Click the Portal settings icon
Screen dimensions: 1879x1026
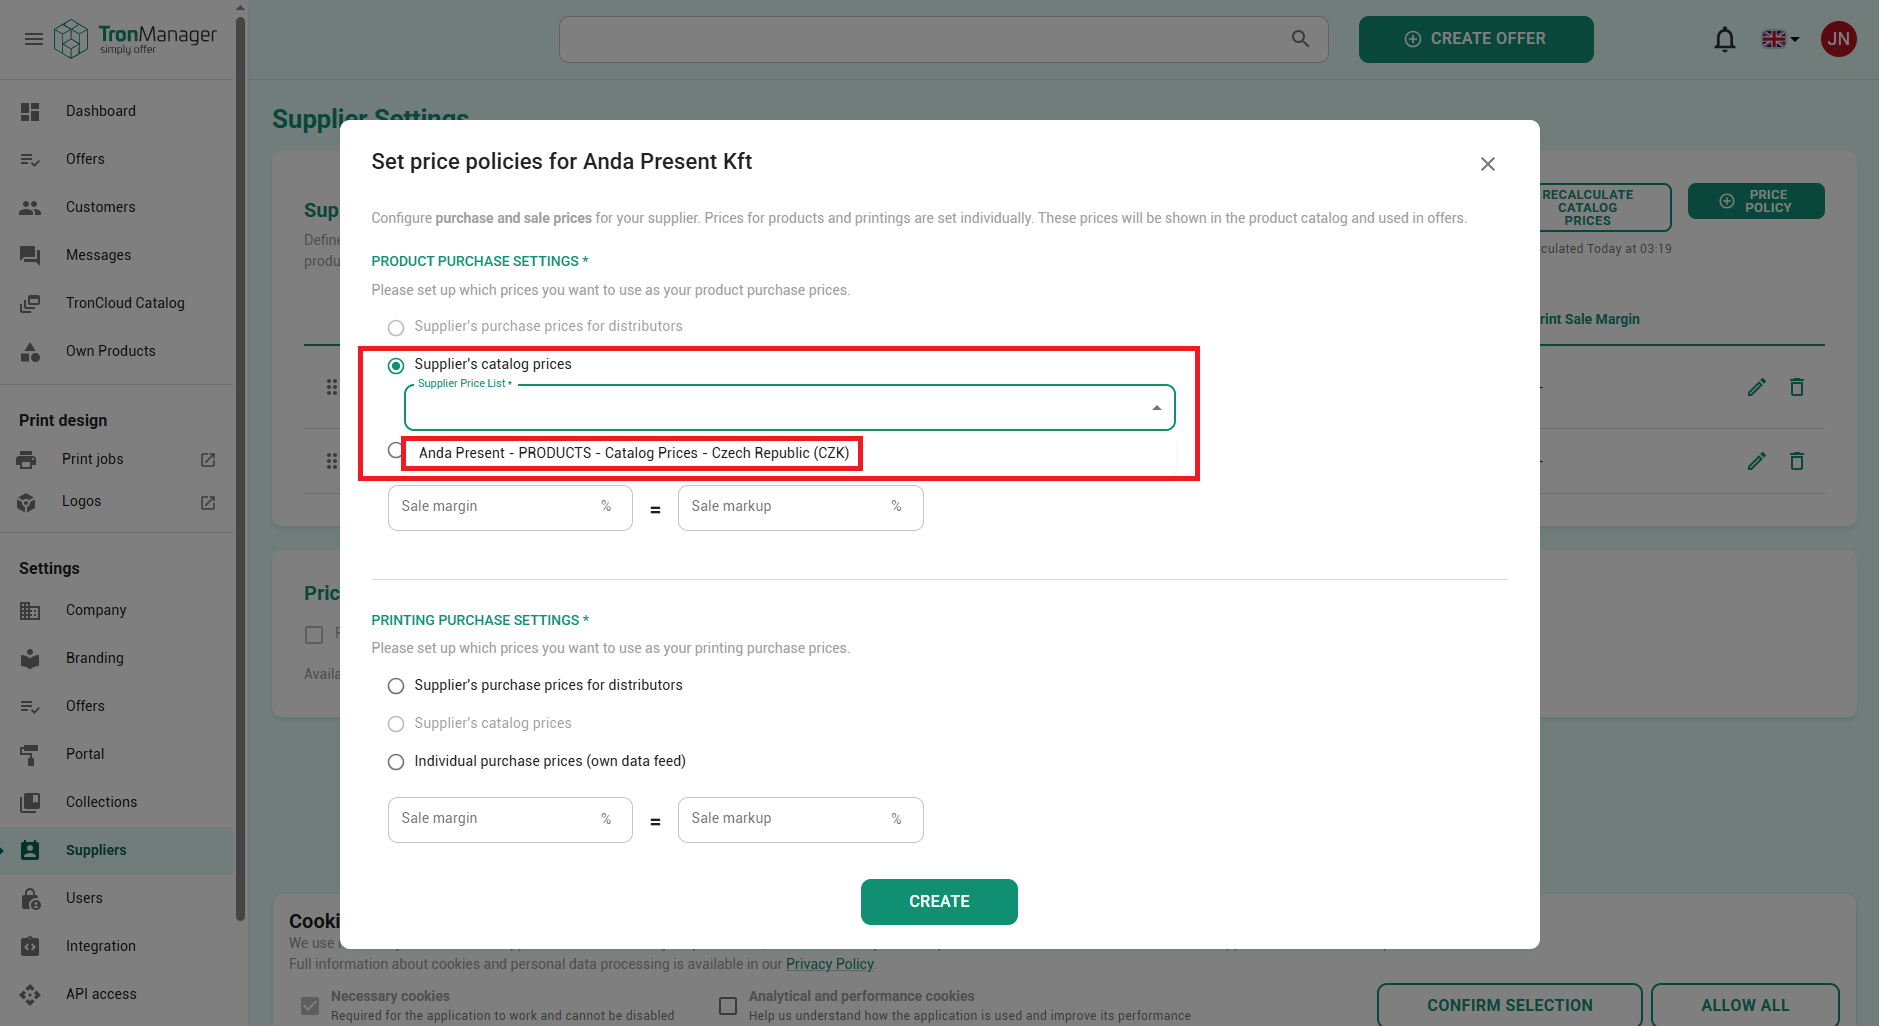click(x=30, y=755)
